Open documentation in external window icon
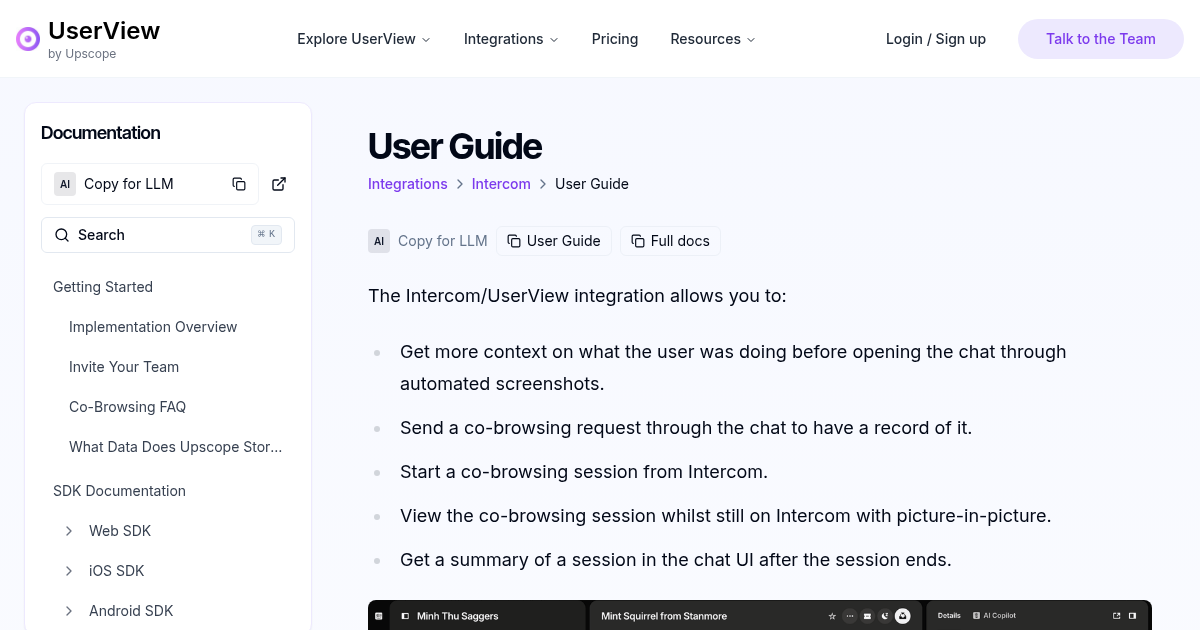This screenshot has width=1200, height=630. tap(279, 184)
